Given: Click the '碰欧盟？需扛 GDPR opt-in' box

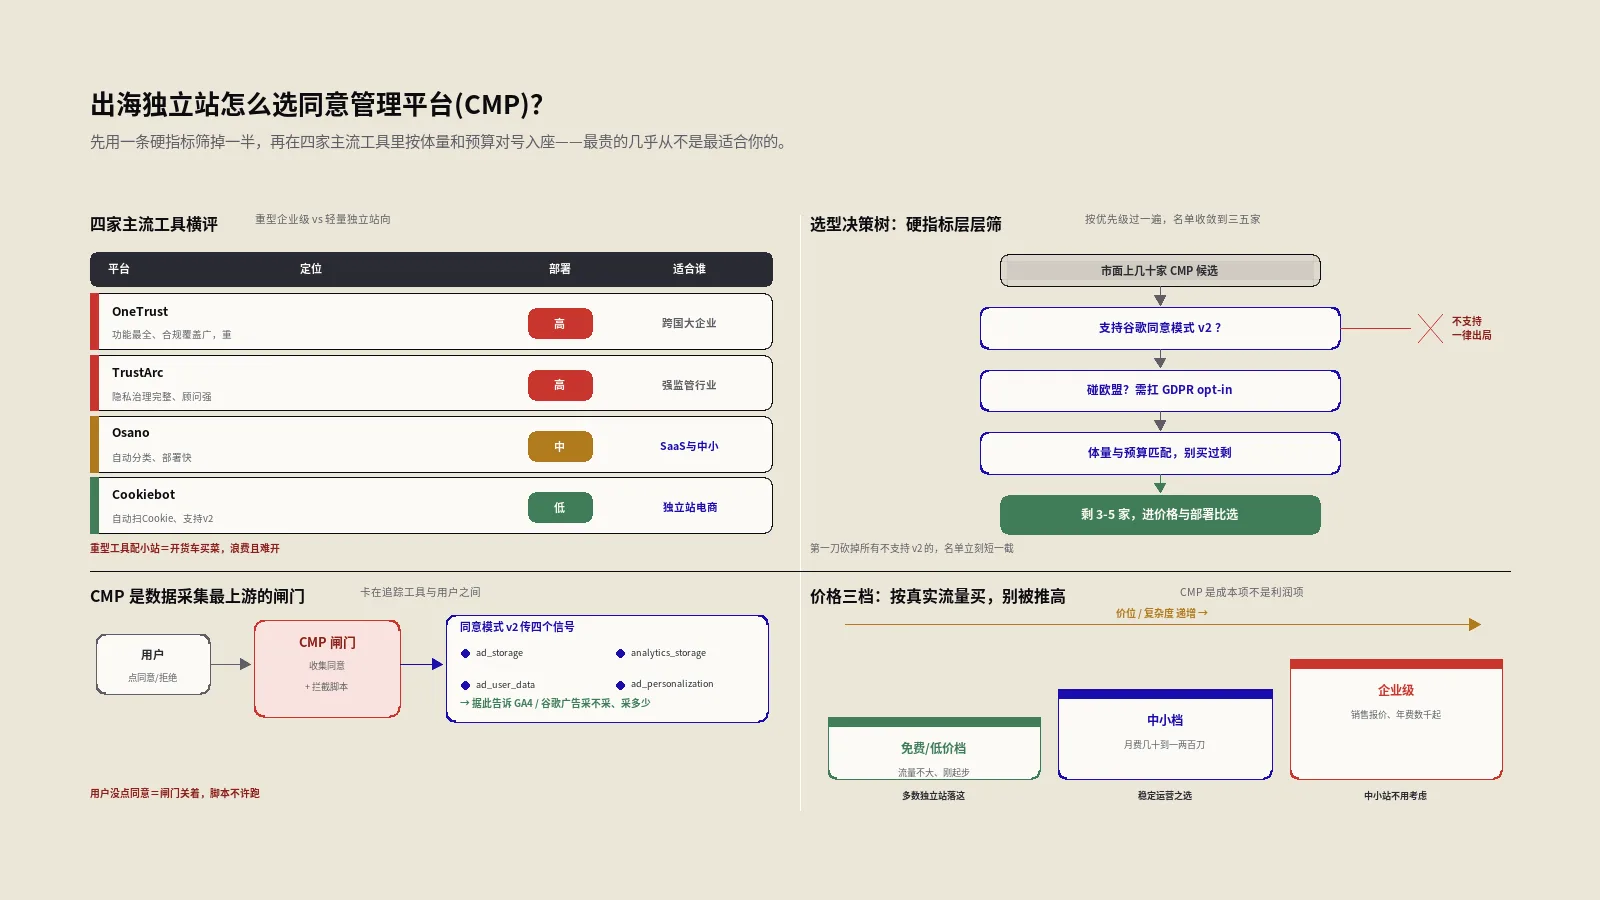Looking at the screenshot, I should [1160, 391].
